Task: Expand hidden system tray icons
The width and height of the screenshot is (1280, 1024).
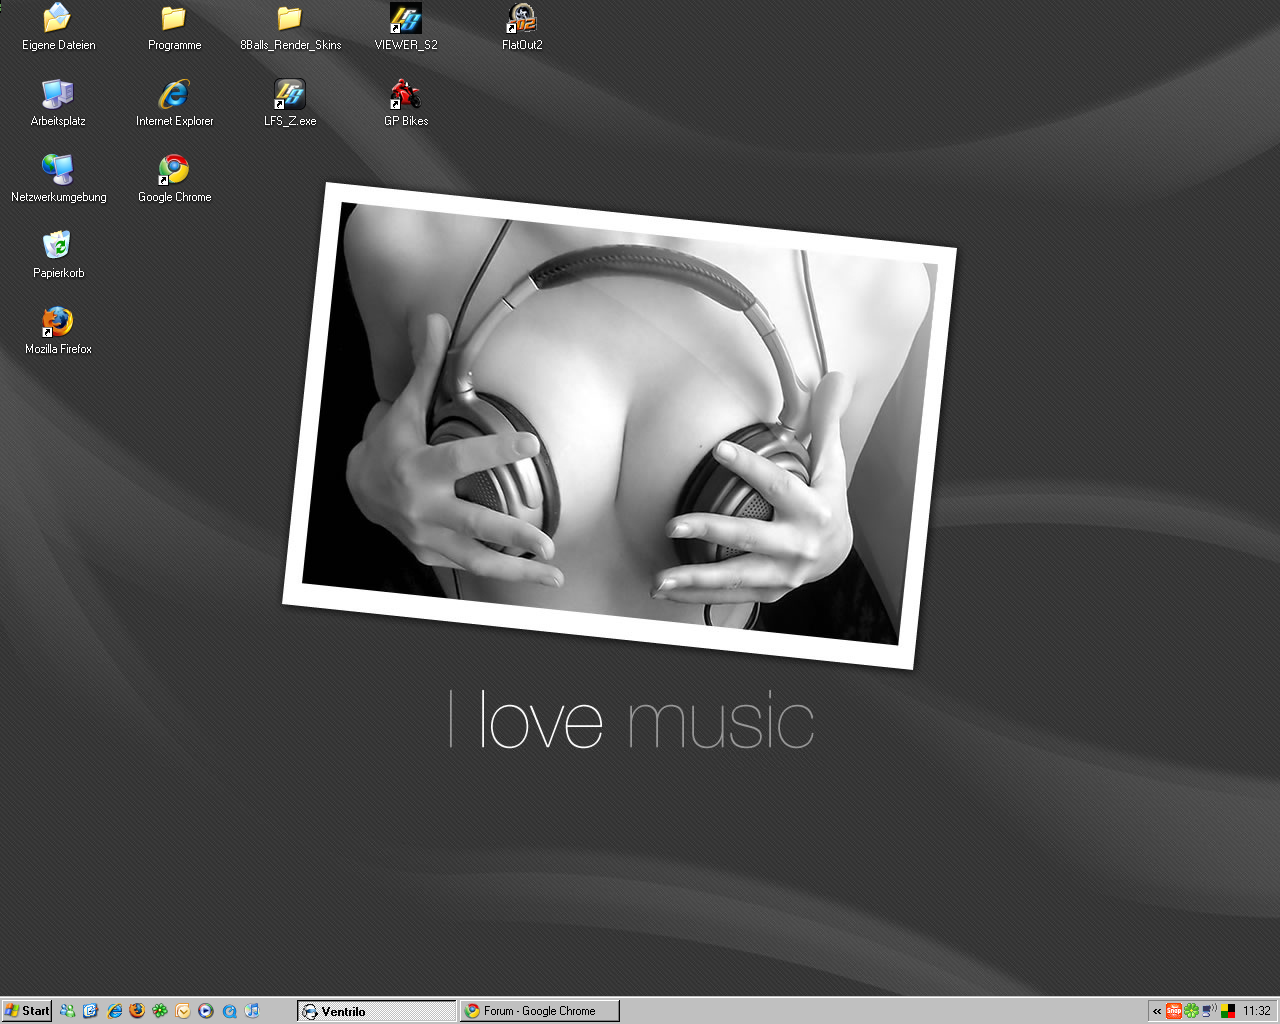Action: 1157,1011
